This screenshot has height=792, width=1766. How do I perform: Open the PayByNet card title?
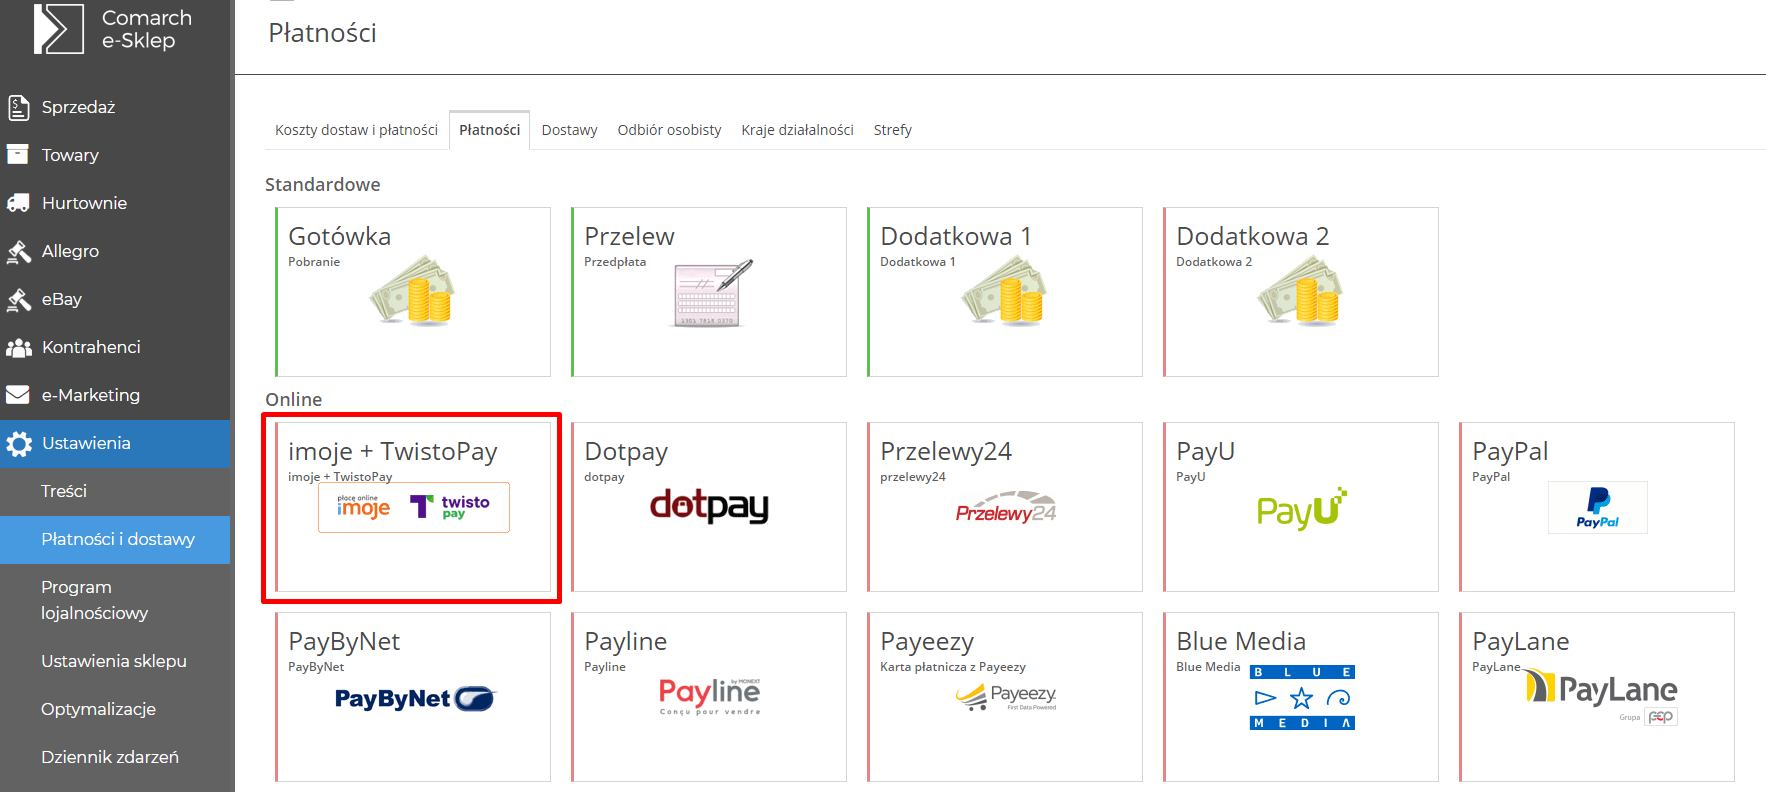pyautogui.click(x=344, y=642)
